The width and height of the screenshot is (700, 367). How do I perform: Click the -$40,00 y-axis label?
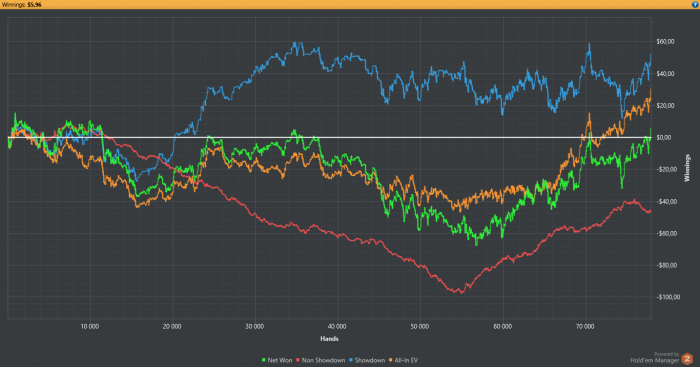coord(666,202)
